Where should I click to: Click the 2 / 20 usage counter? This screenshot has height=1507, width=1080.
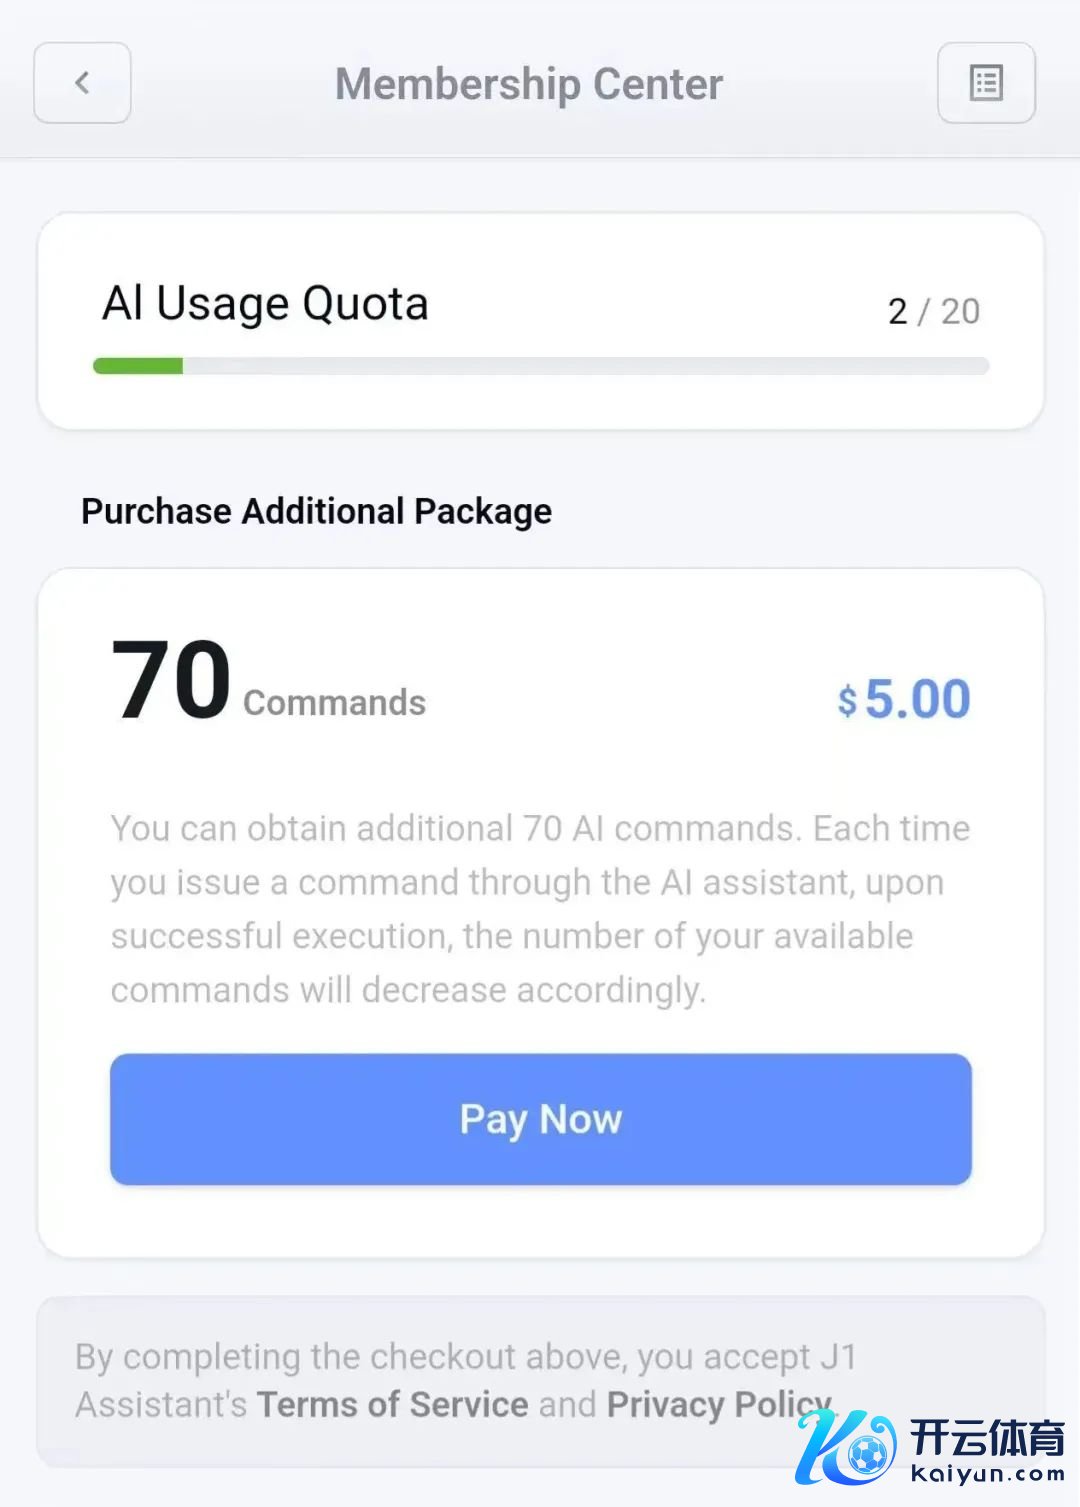click(933, 311)
